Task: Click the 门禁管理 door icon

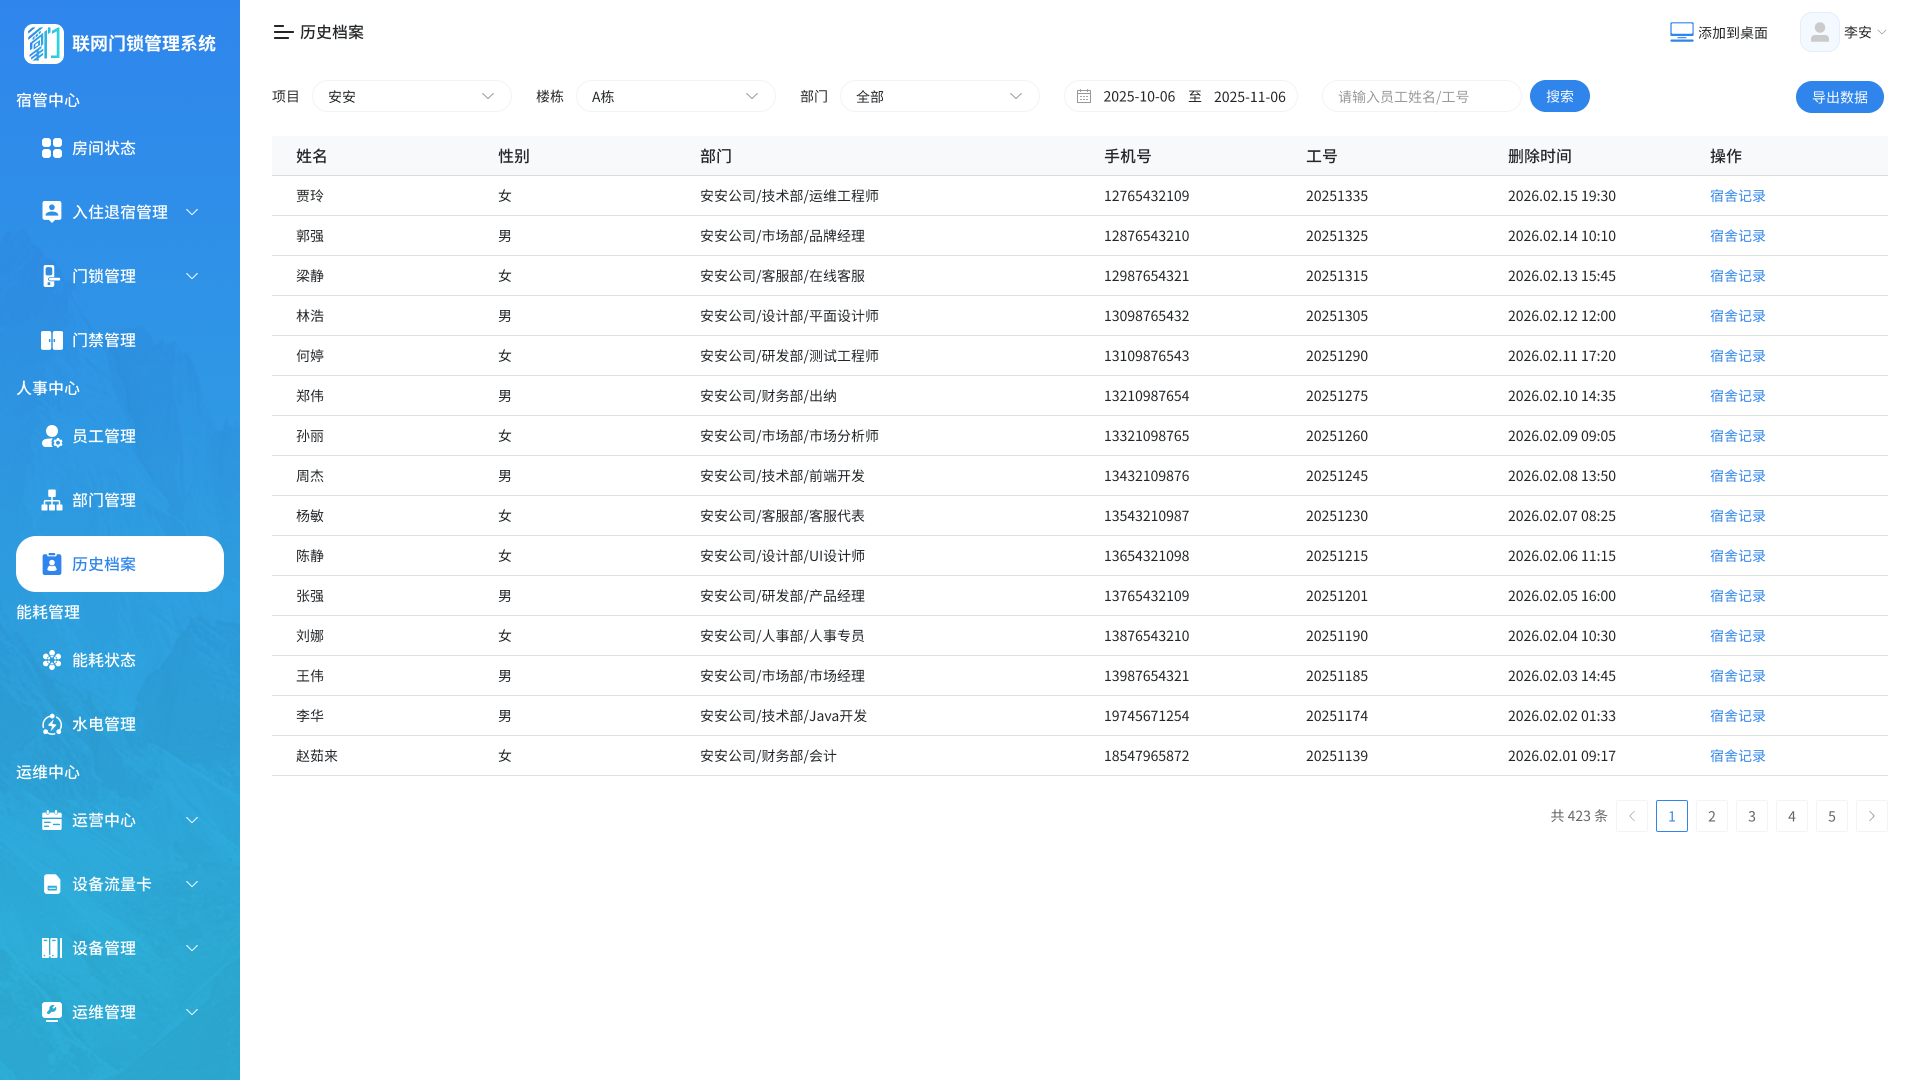Action: click(x=52, y=340)
